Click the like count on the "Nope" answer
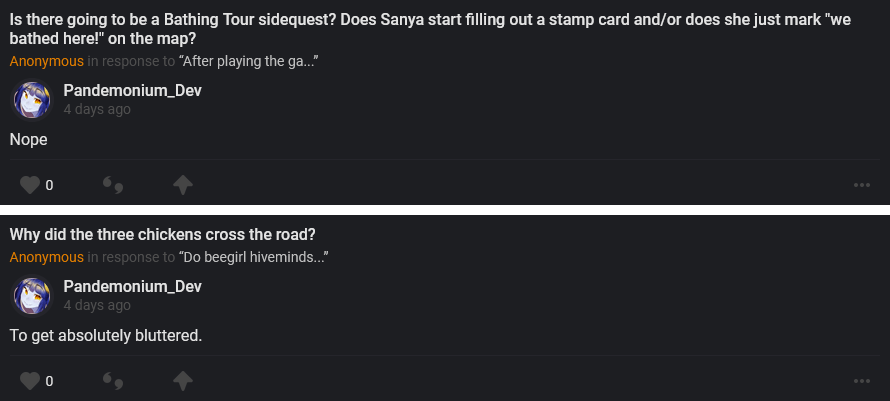The width and height of the screenshot is (890, 401). pyautogui.click(x=49, y=185)
